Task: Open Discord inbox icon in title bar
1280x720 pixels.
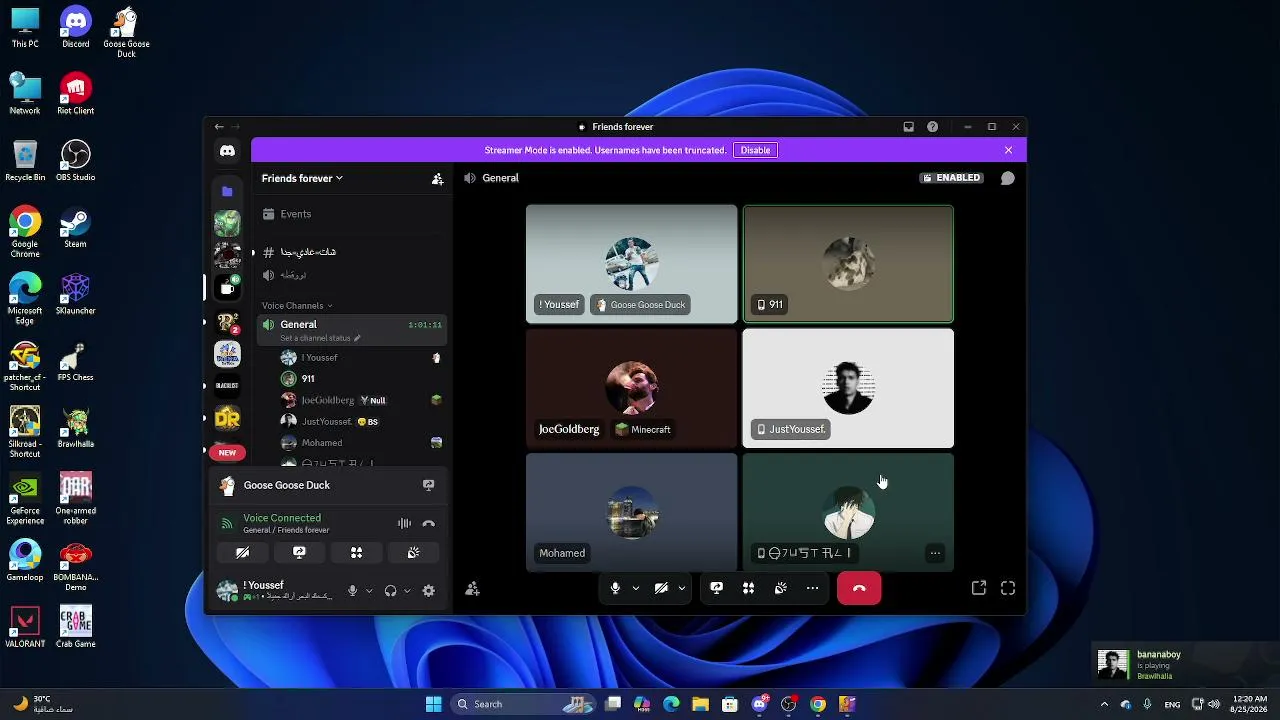Action: (908, 127)
